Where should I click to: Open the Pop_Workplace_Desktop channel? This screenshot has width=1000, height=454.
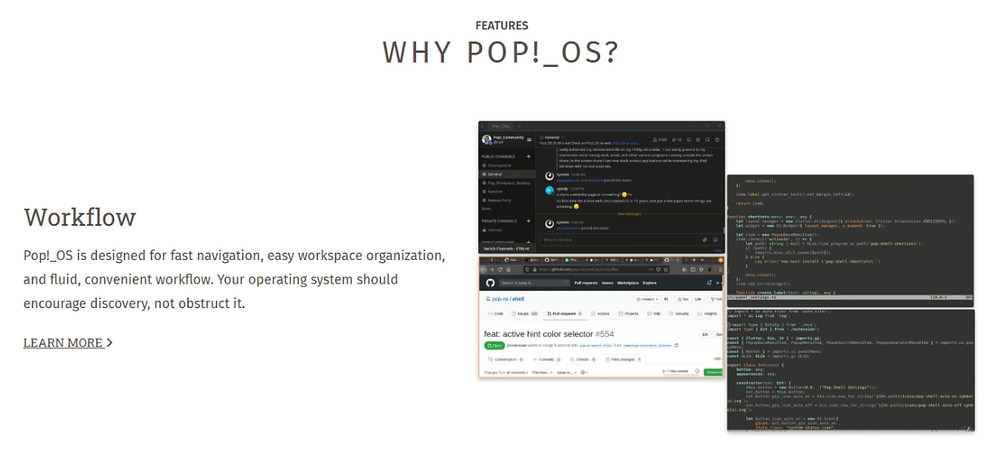(508, 183)
